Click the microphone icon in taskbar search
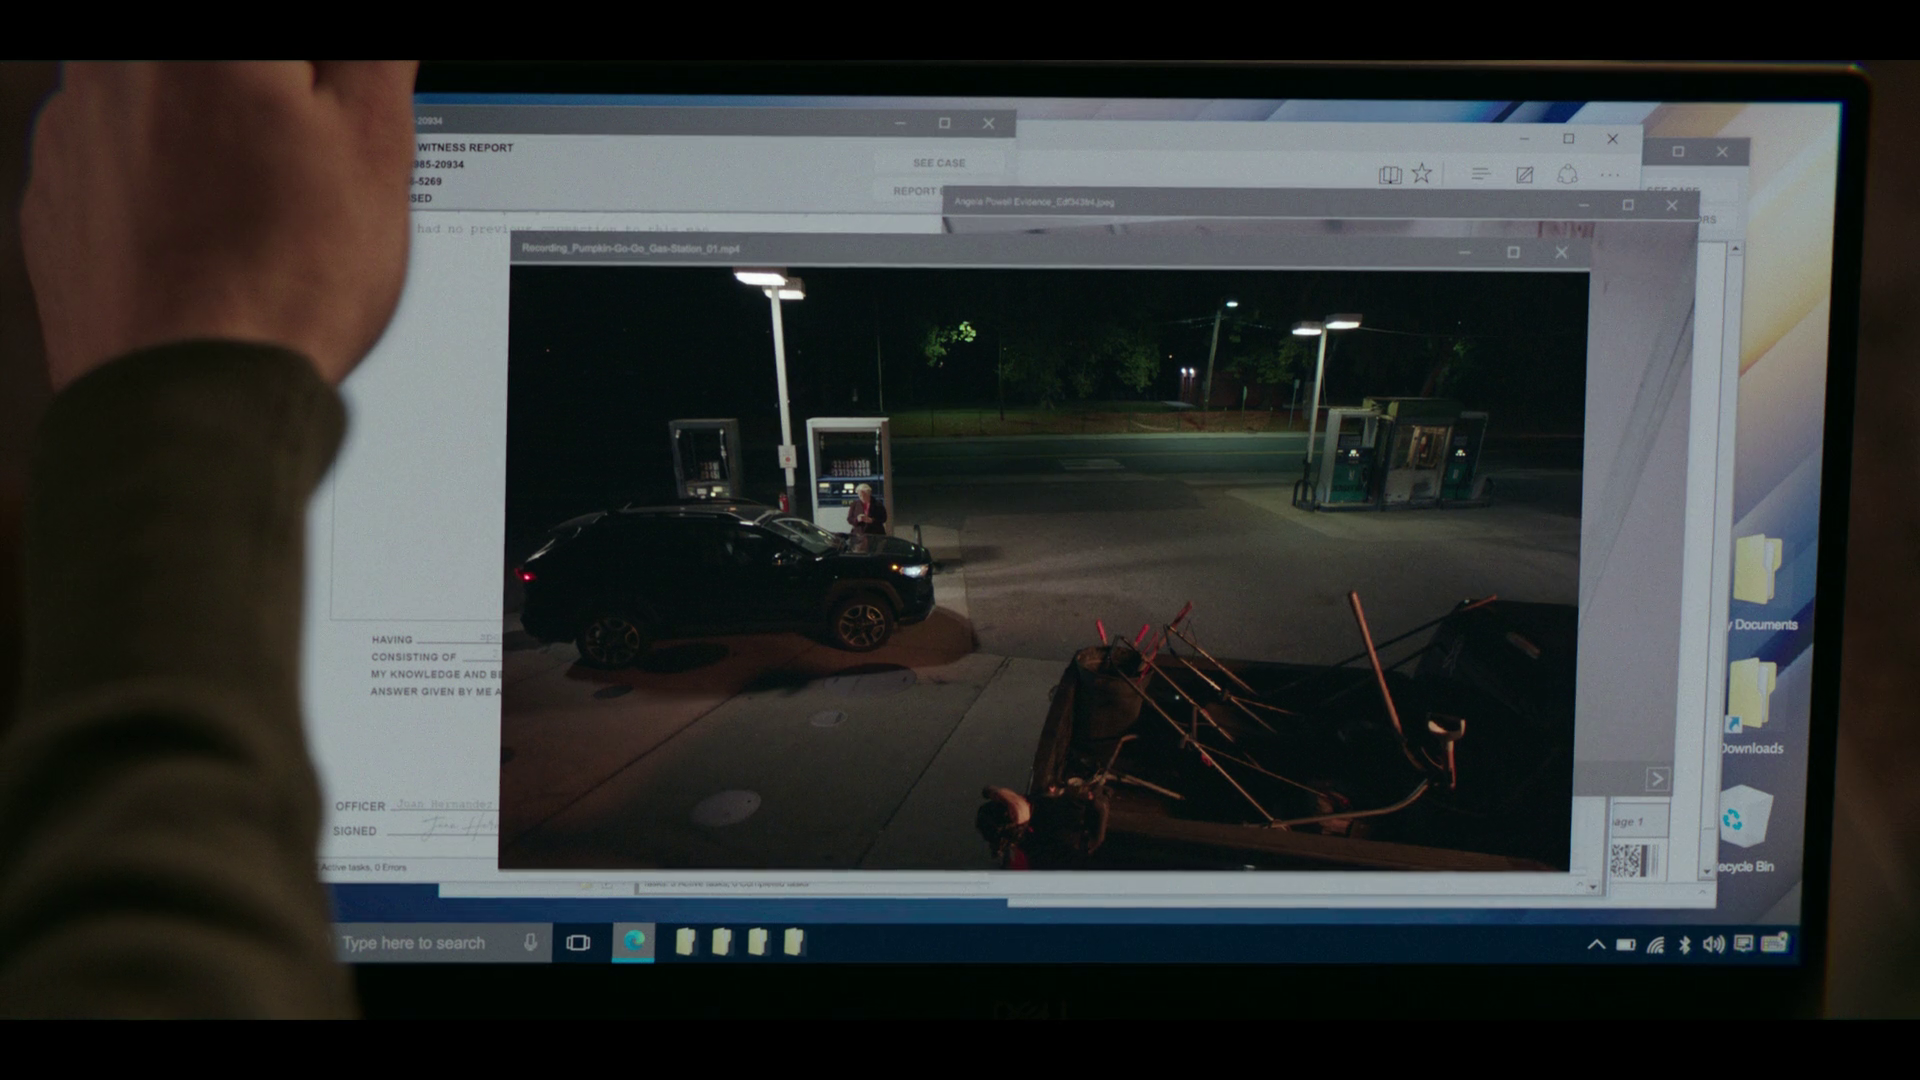The height and width of the screenshot is (1080, 1920). [530, 942]
